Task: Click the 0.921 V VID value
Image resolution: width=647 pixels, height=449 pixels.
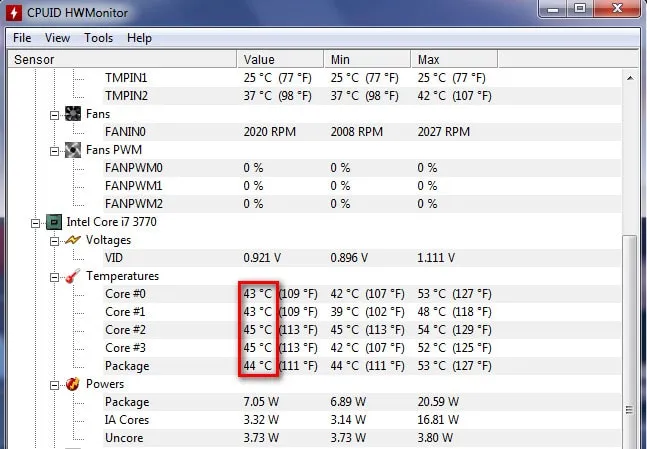Action: [262, 258]
